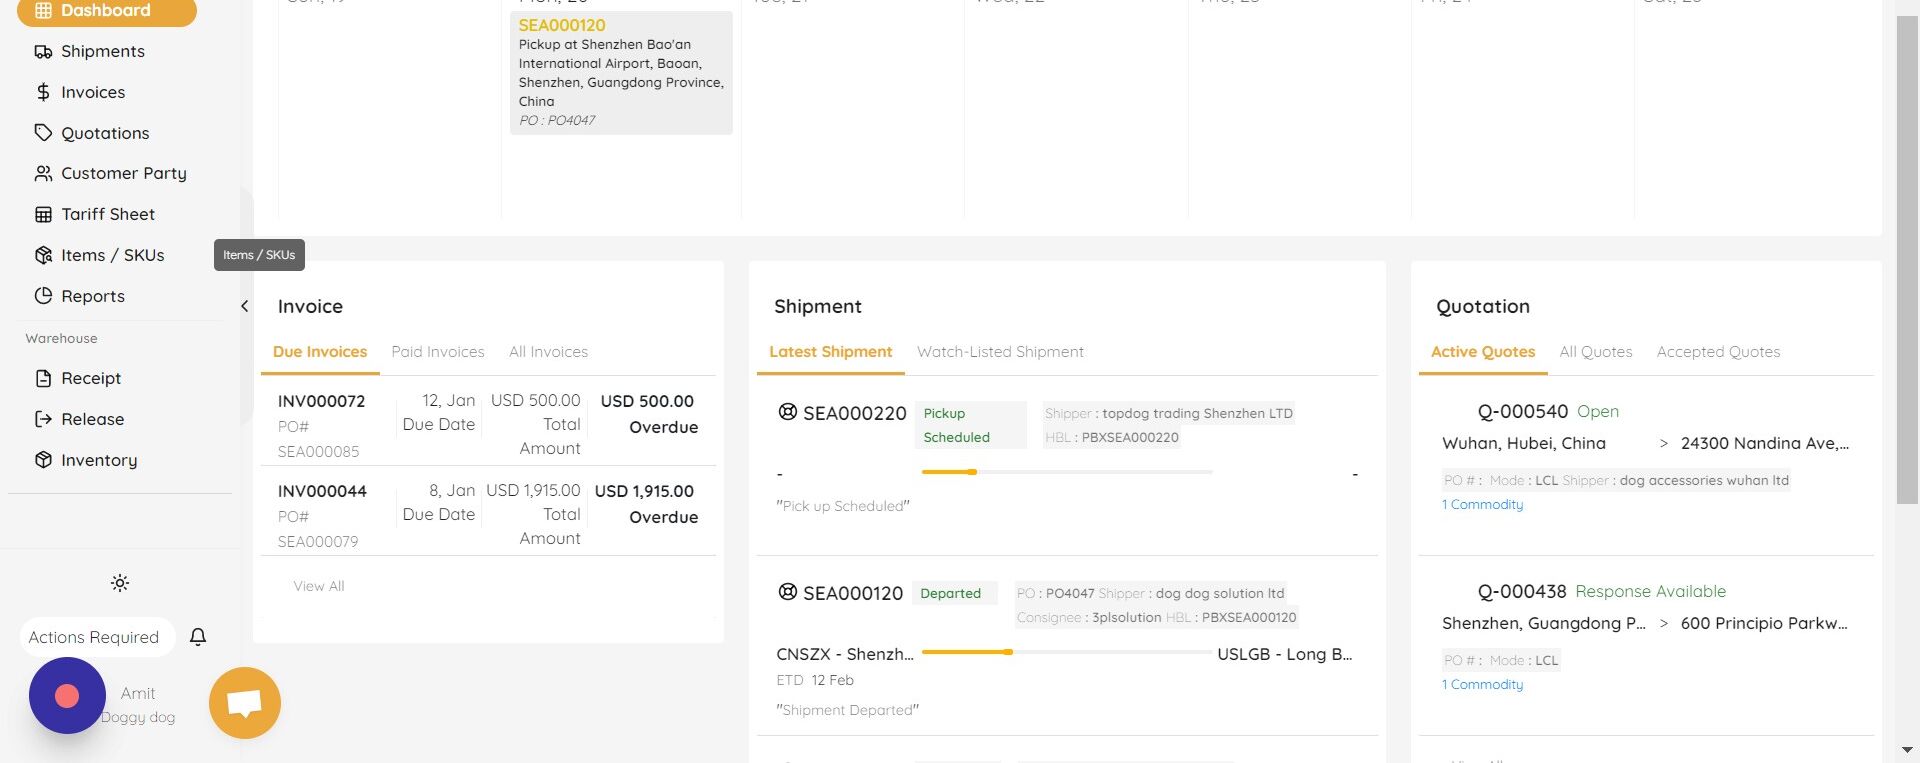Switch to the All Invoices tab
This screenshot has height=763, width=1920.
click(x=548, y=352)
